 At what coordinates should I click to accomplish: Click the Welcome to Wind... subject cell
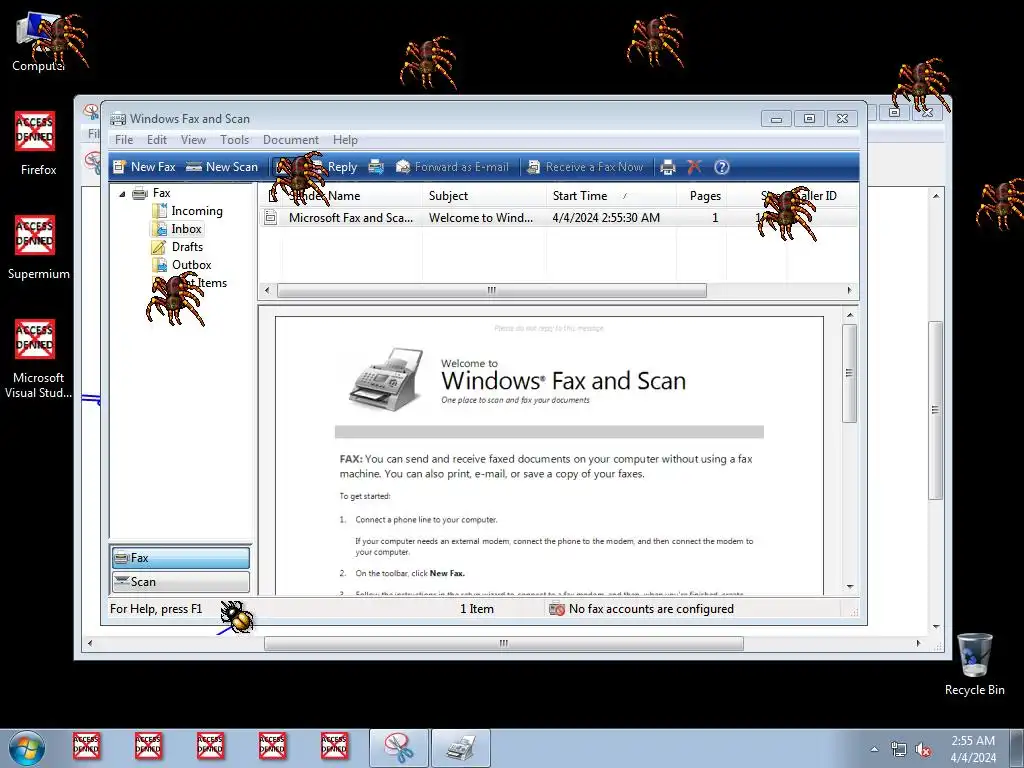tap(481, 218)
